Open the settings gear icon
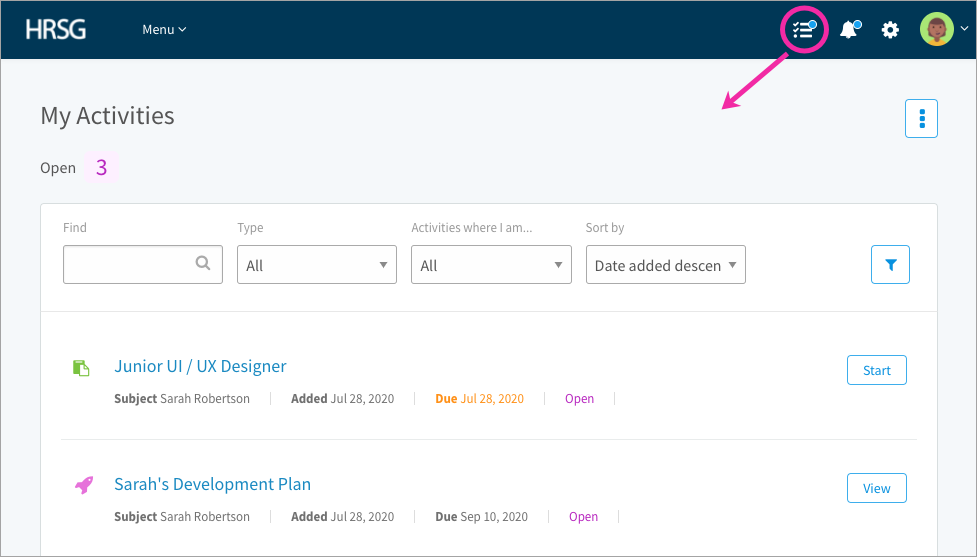Screen dimensions: 977x557 pos(890,29)
